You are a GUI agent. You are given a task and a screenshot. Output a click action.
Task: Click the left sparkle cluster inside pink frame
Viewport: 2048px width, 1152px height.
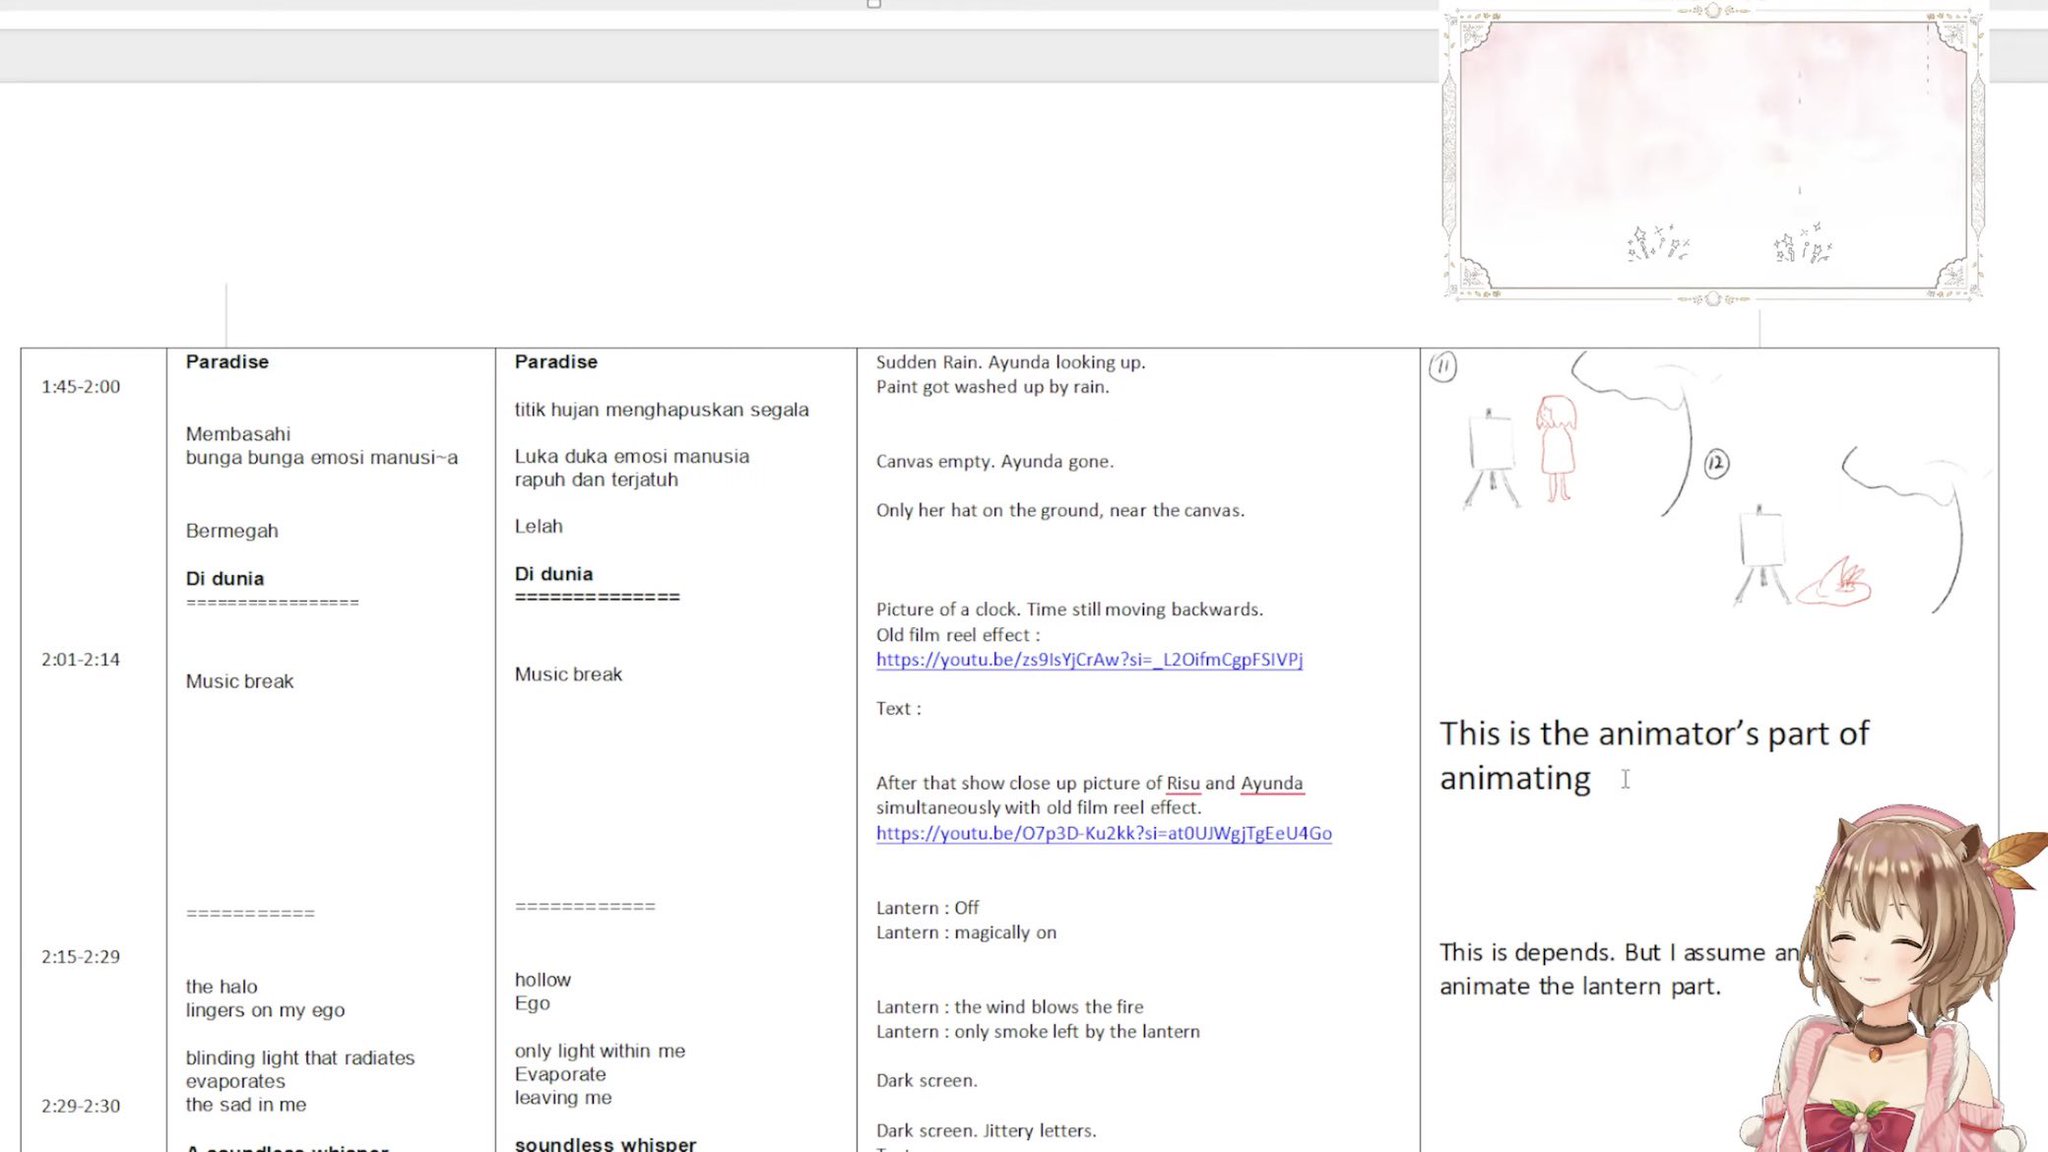pyautogui.click(x=1657, y=243)
